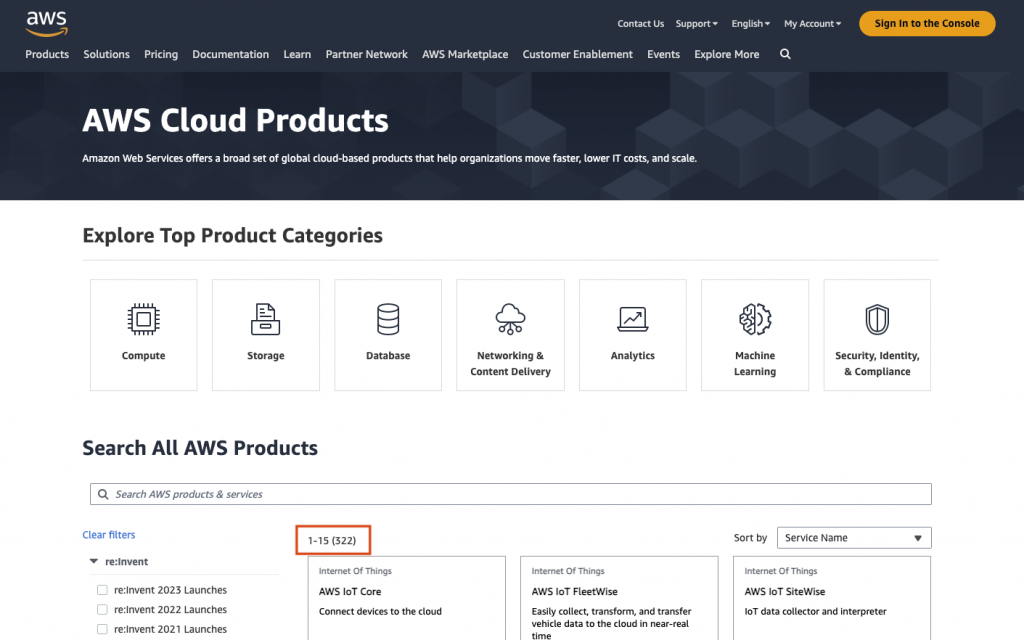The height and width of the screenshot is (640, 1024).
Task: Open the Partner Network menu
Action: (x=366, y=54)
